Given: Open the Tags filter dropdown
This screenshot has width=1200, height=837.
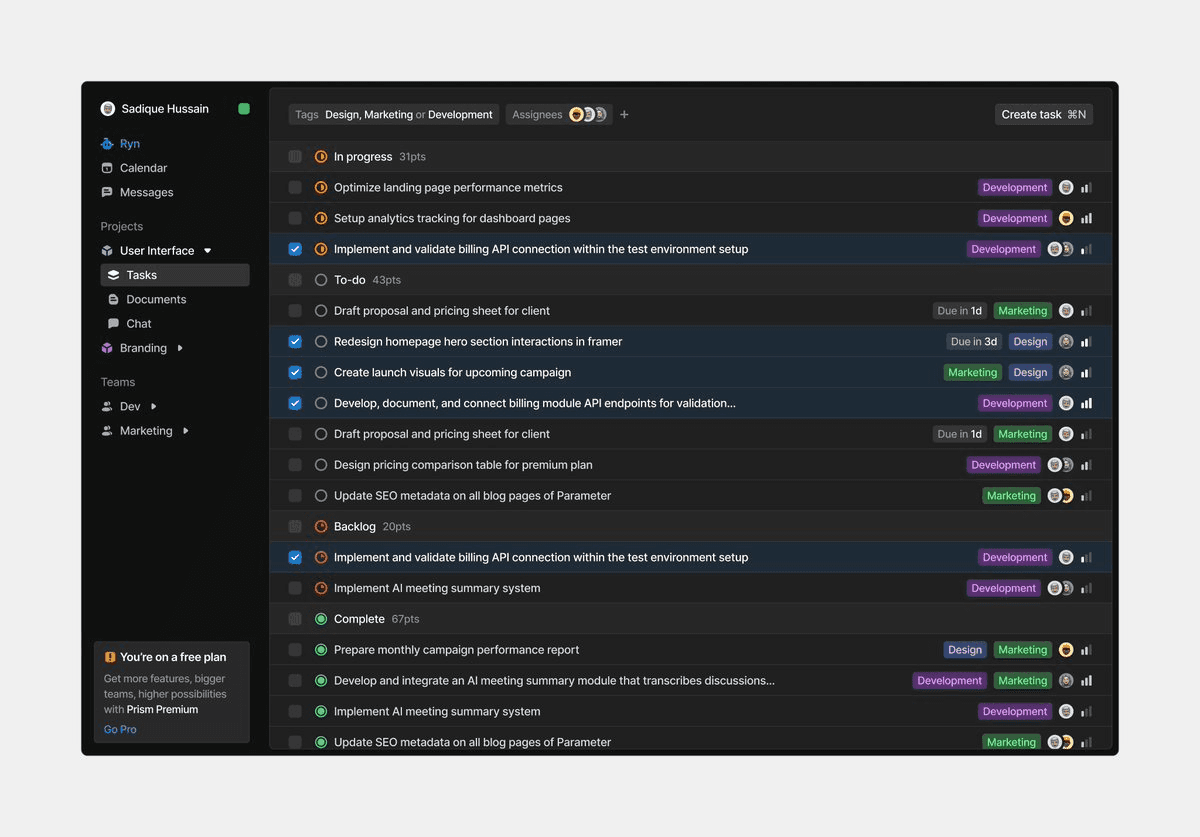Looking at the screenshot, I should tap(394, 115).
